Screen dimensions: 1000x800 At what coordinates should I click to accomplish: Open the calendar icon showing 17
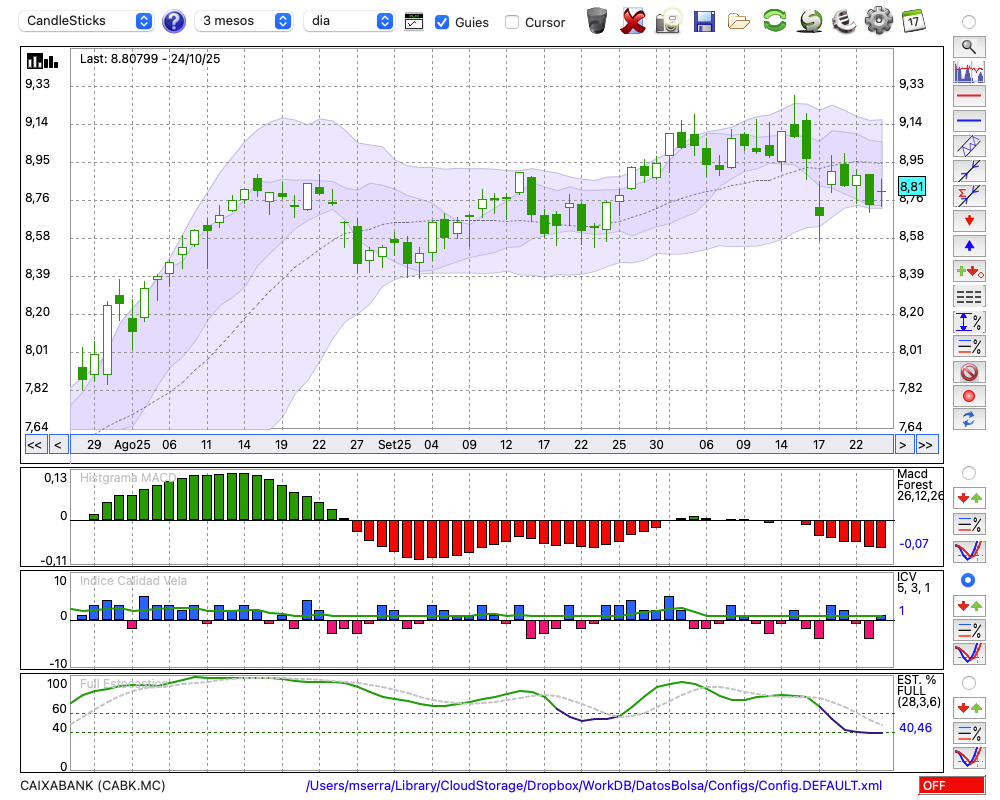click(913, 21)
